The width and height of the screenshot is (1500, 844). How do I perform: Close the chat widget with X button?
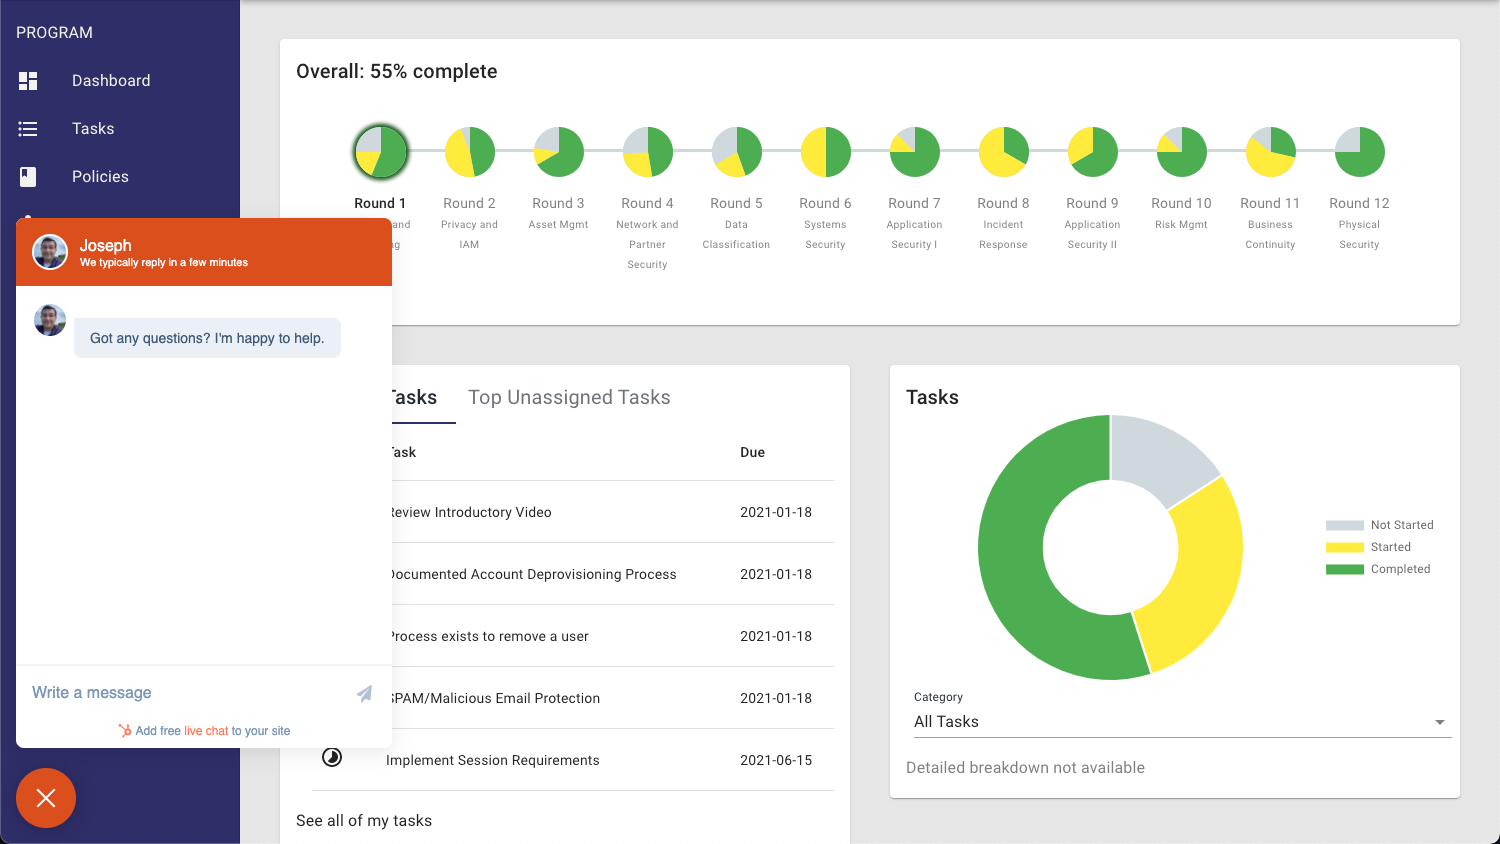pos(46,798)
